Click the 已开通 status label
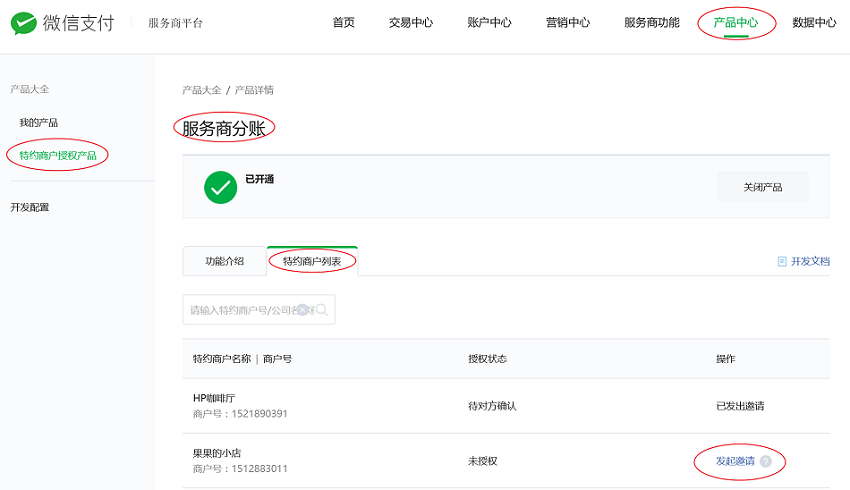Viewport: 850px width, 490px height. [260, 179]
